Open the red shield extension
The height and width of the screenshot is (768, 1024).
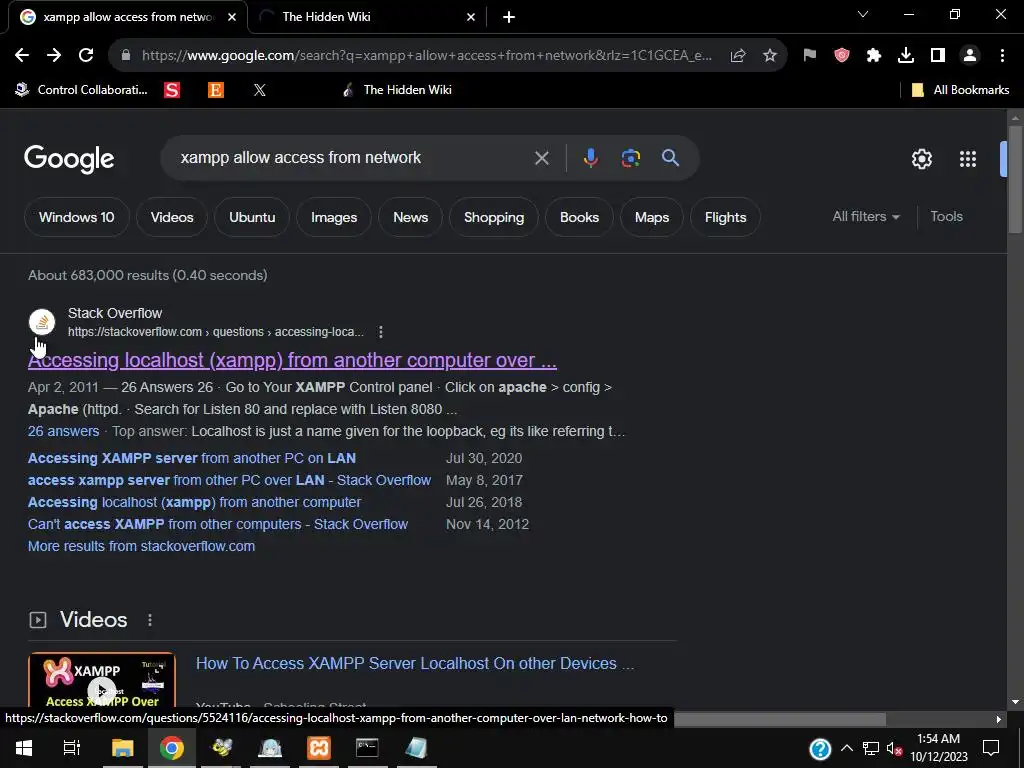(842, 56)
